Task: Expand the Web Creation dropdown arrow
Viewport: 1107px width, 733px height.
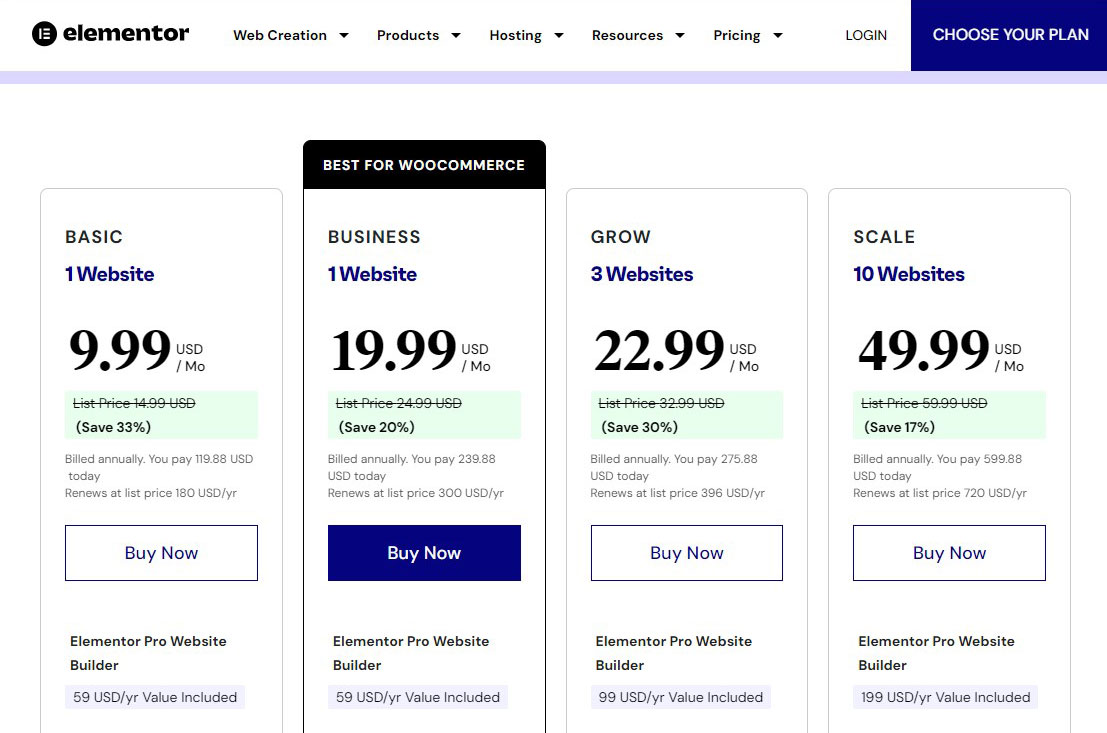Action: tap(344, 35)
